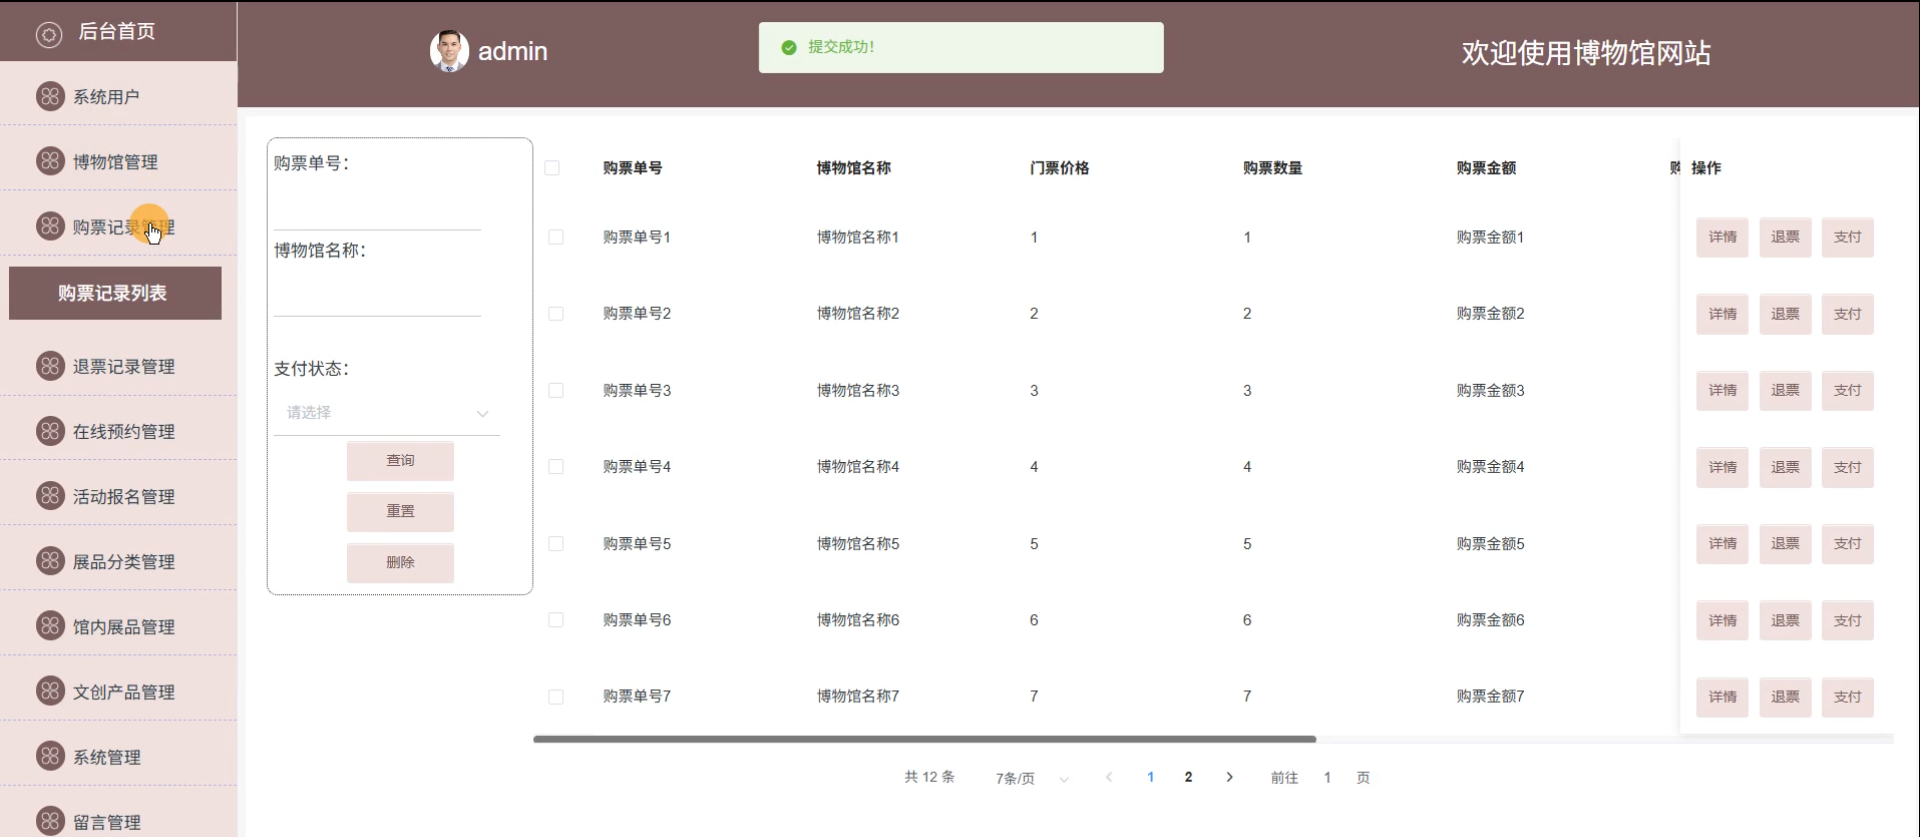Click the icon beside 系统管理
1920x837 pixels.
(x=50, y=756)
